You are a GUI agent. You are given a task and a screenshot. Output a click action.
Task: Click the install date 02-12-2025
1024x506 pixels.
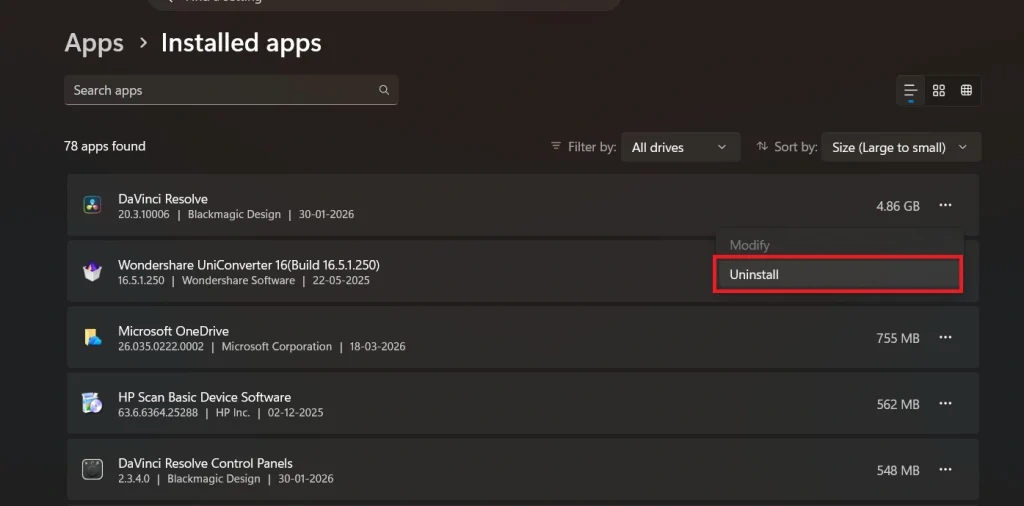[295, 413]
